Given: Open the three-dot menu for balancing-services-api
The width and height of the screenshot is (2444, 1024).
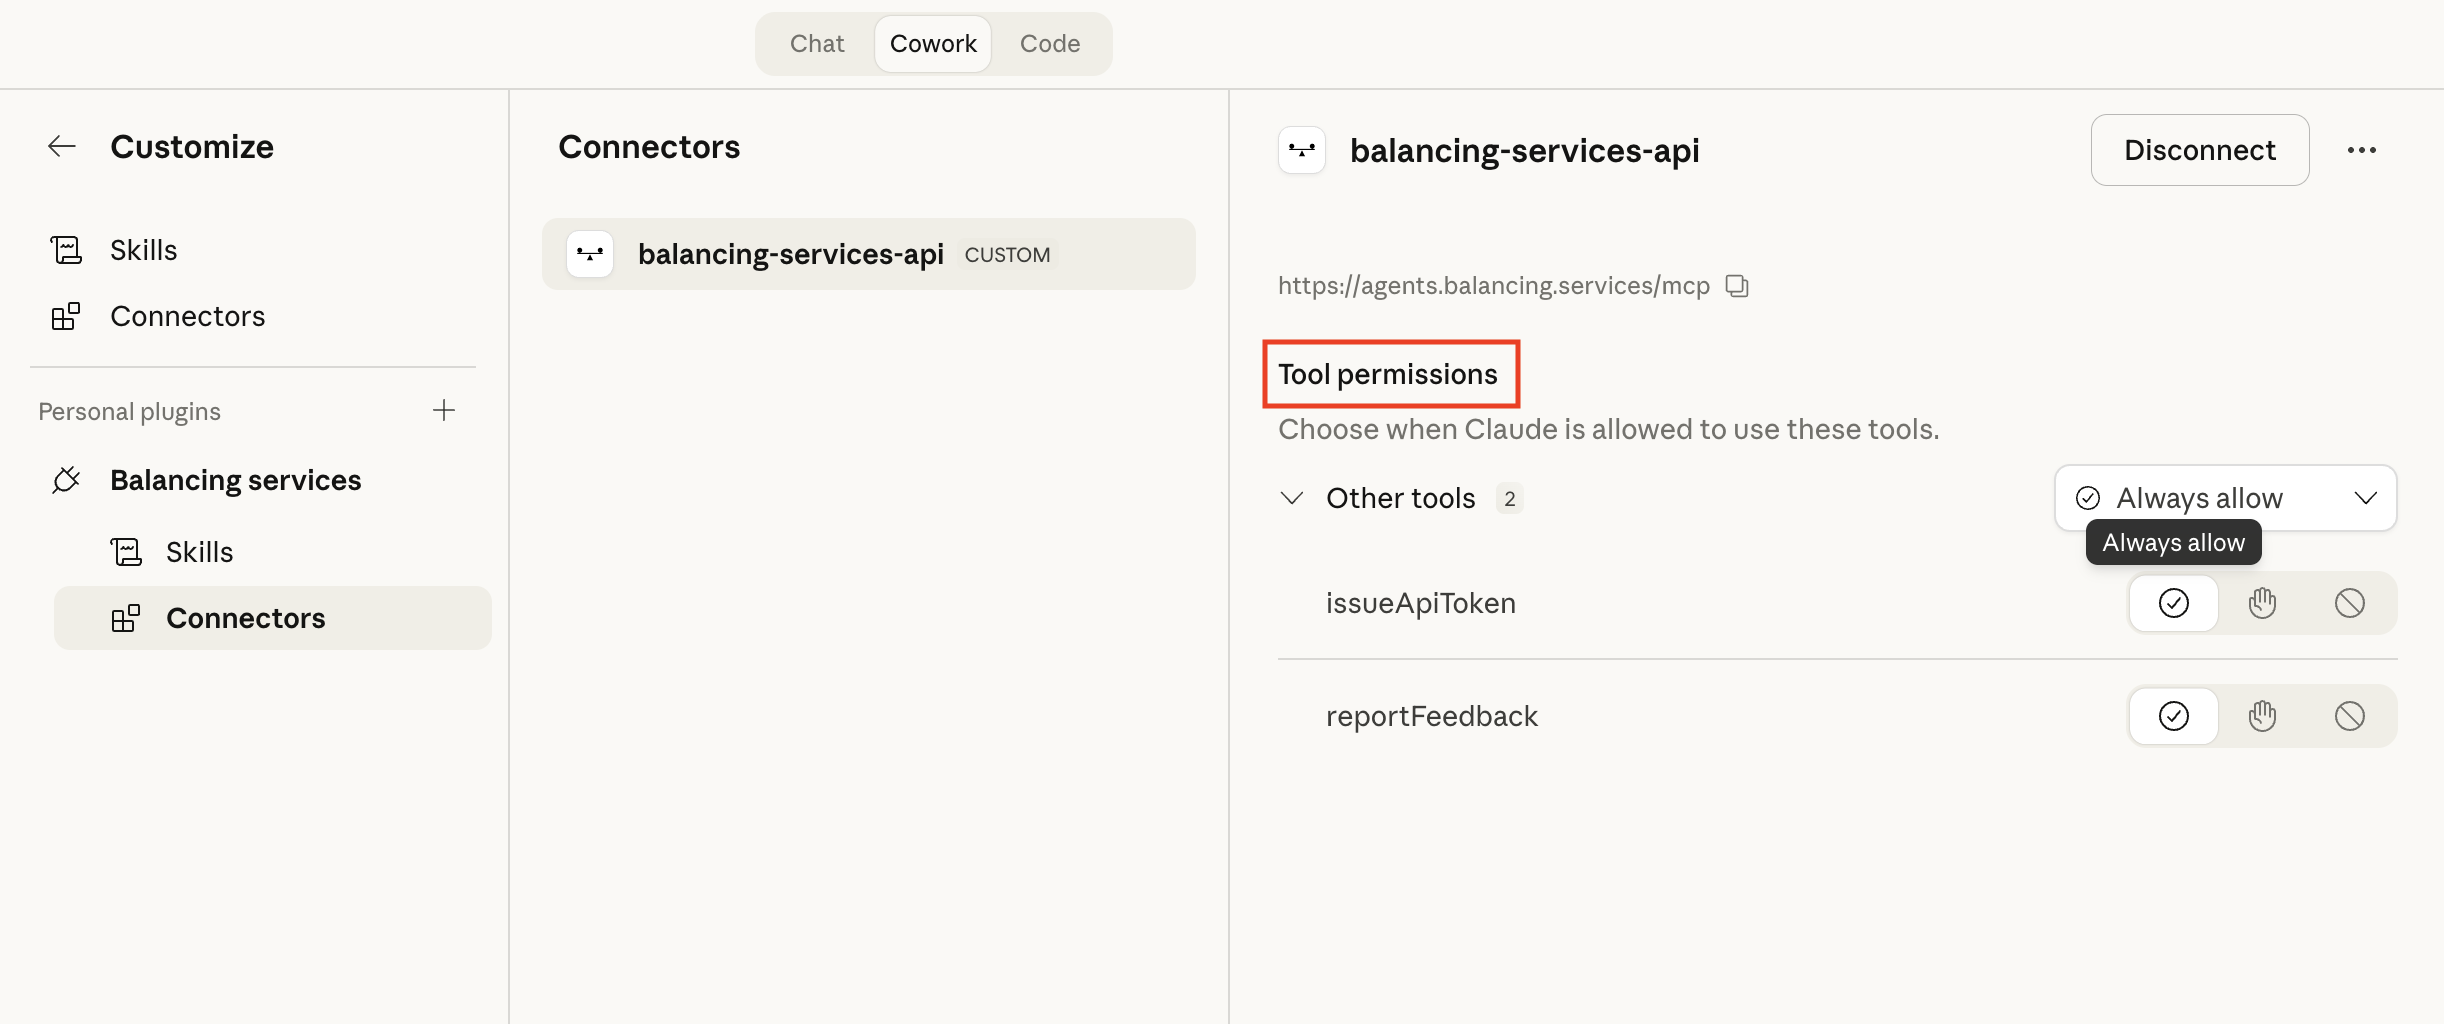Looking at the screenshot, I should pyautogui.click(x=2362, y=150).
